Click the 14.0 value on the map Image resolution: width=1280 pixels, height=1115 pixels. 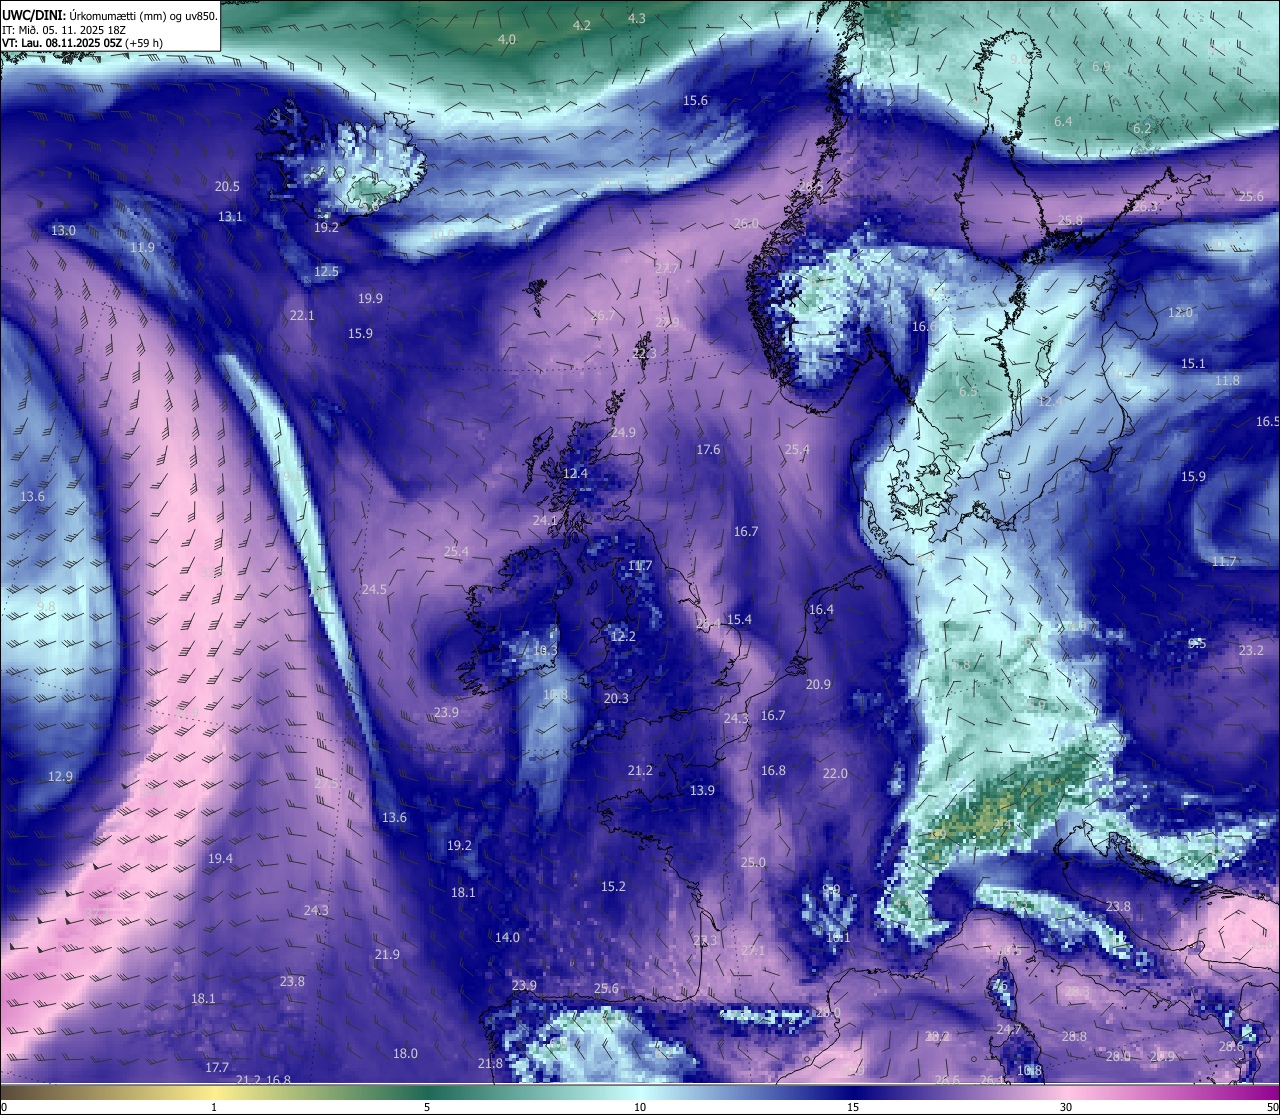[507, 938]
